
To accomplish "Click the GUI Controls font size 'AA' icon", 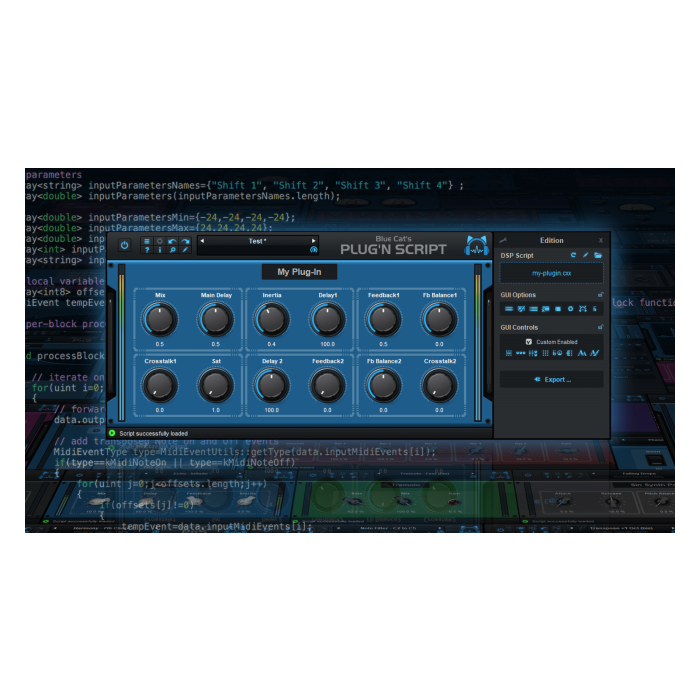I will pos(582,353).
